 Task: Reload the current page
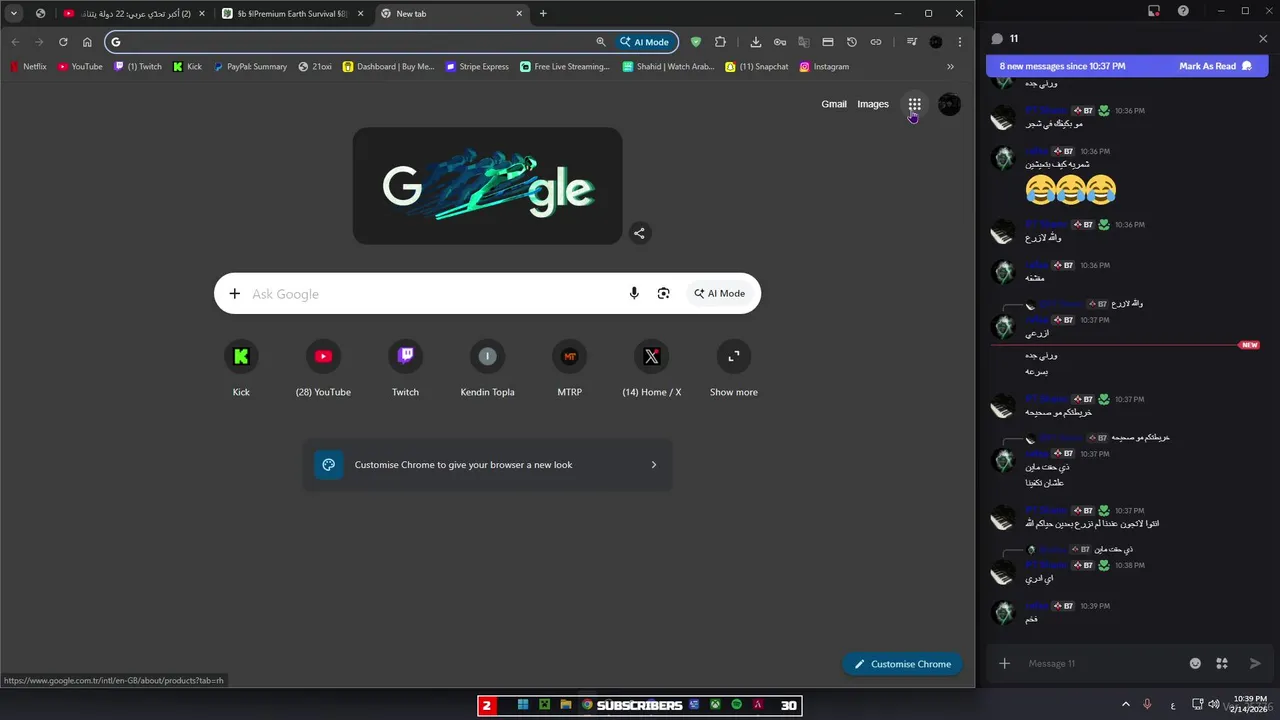coord(63,42)
